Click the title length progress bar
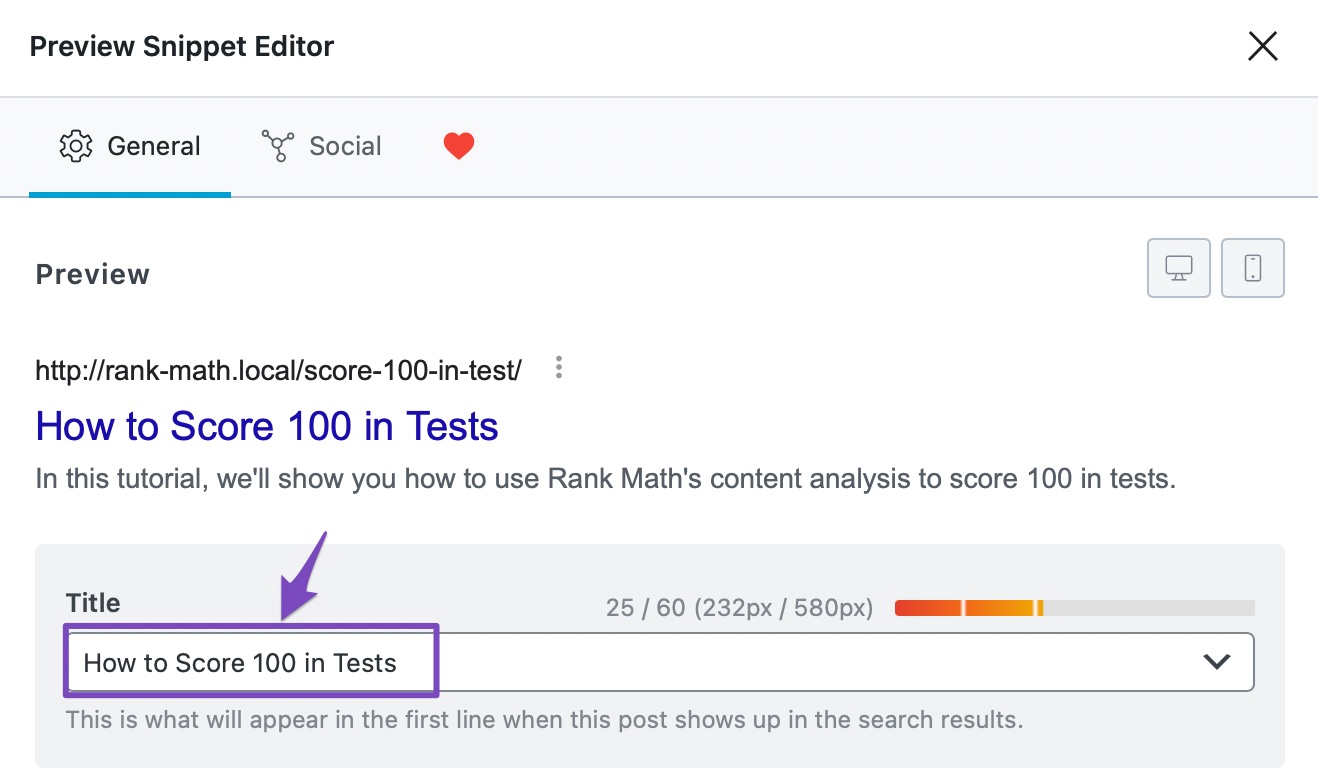The image size is (1318, 776). click(x=1073, y=607)
